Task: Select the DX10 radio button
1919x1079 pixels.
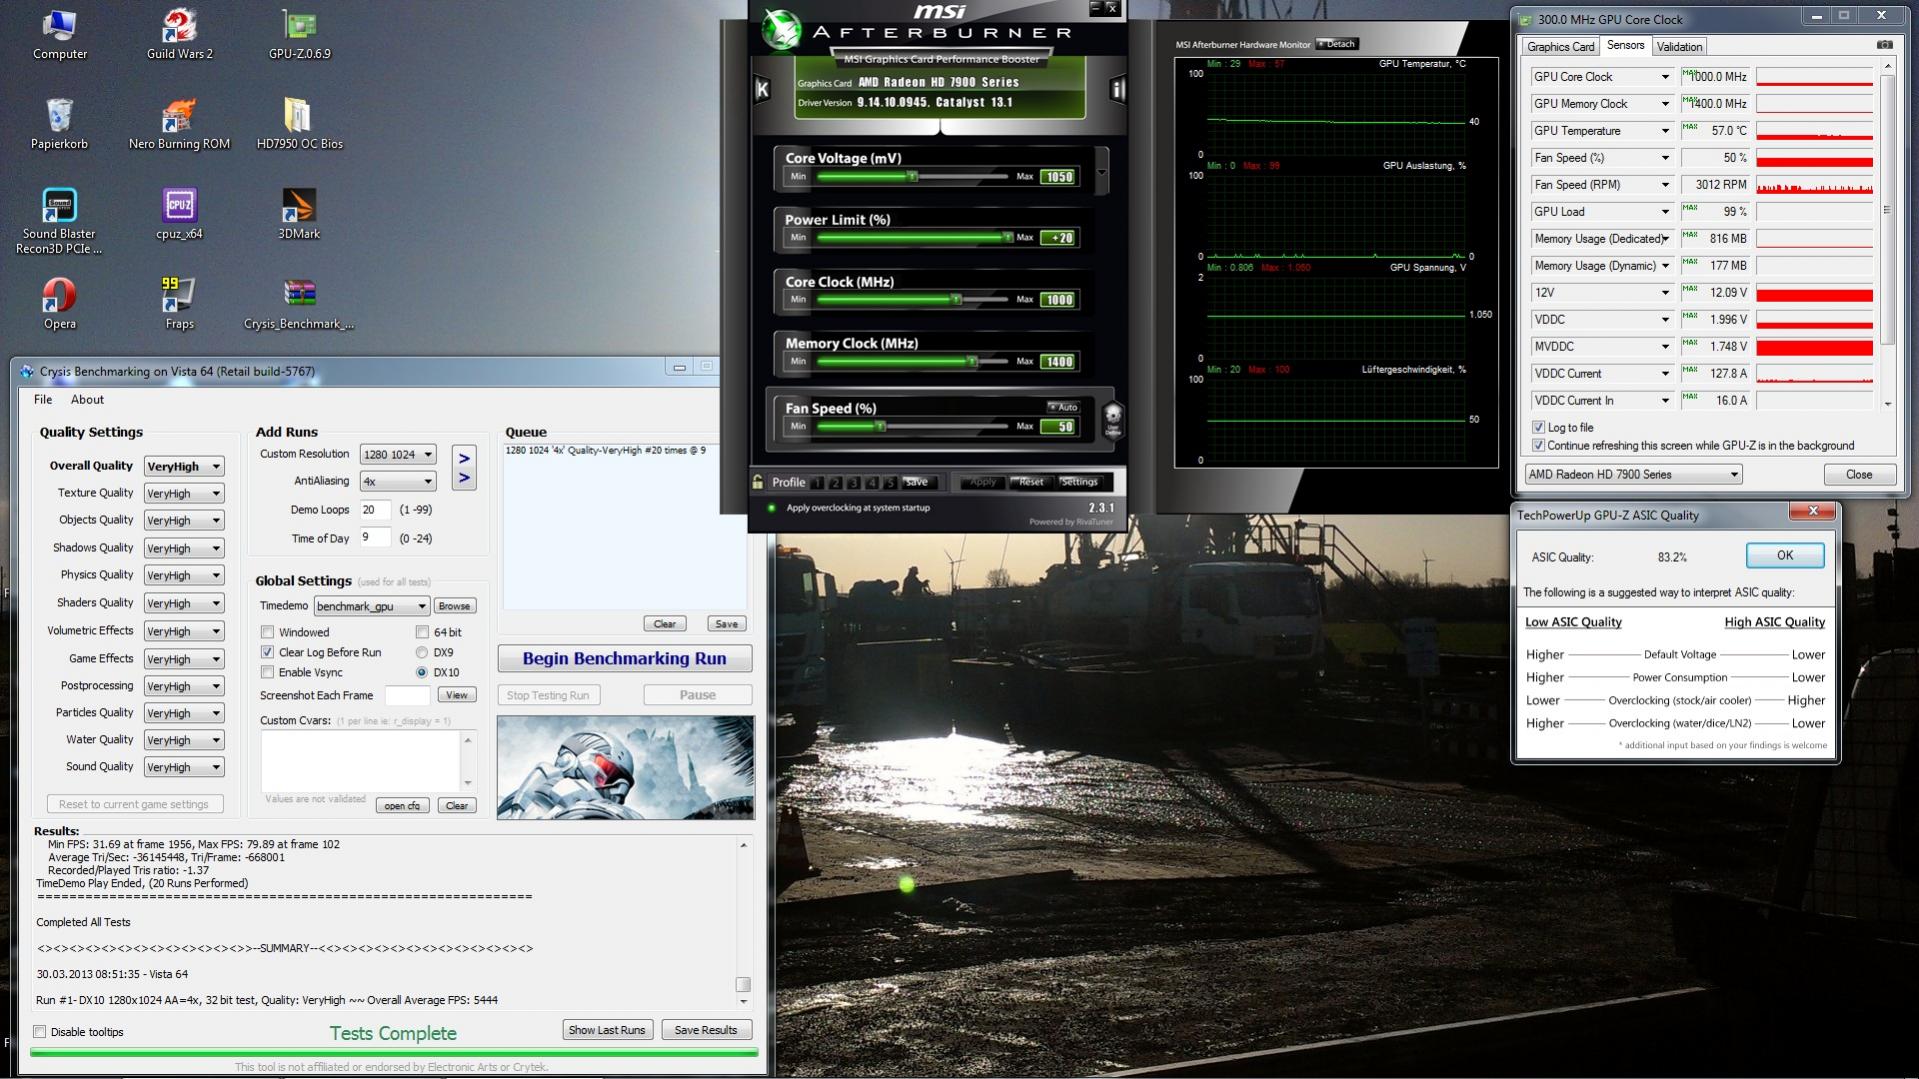Action: click(x=422, y=672)
